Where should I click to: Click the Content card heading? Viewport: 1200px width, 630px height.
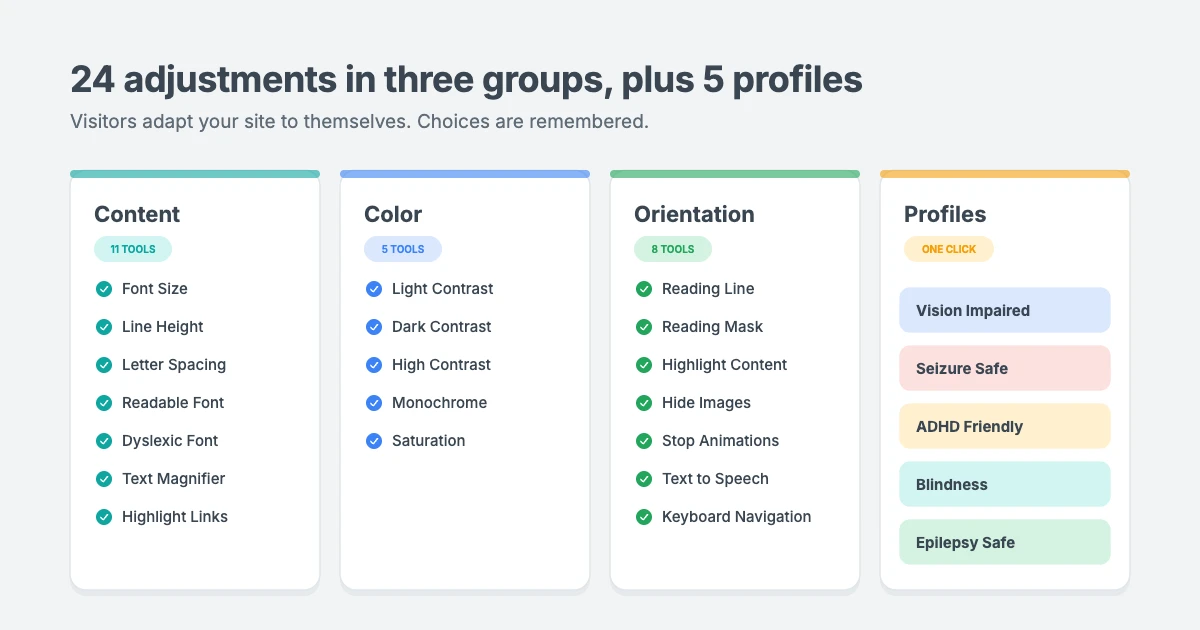click(x=137, y=214)
